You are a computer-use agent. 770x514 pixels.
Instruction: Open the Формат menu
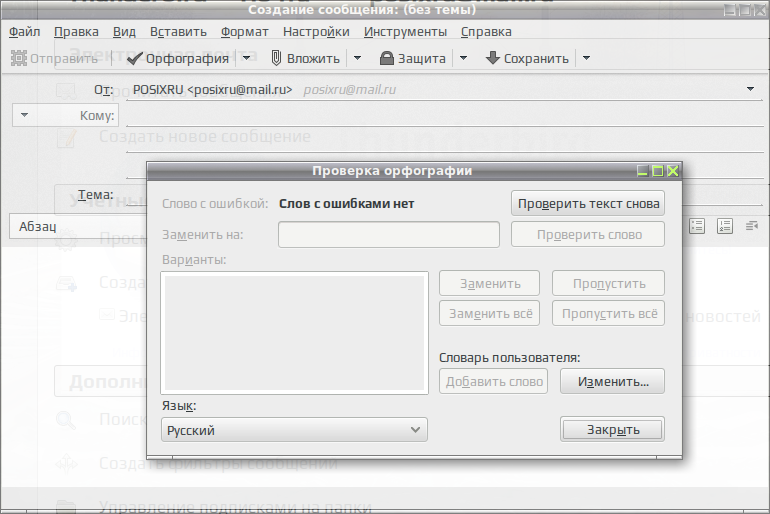coord(245,32)
